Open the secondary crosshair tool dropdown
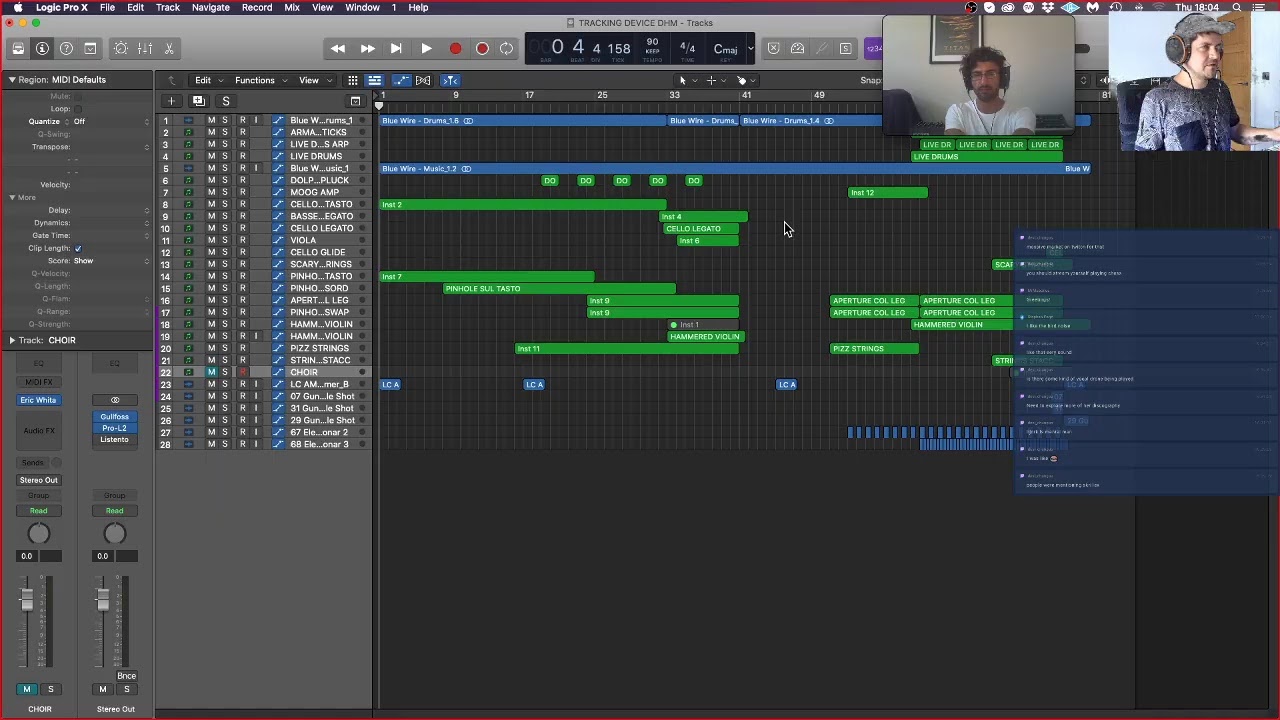 coord(715,80)
